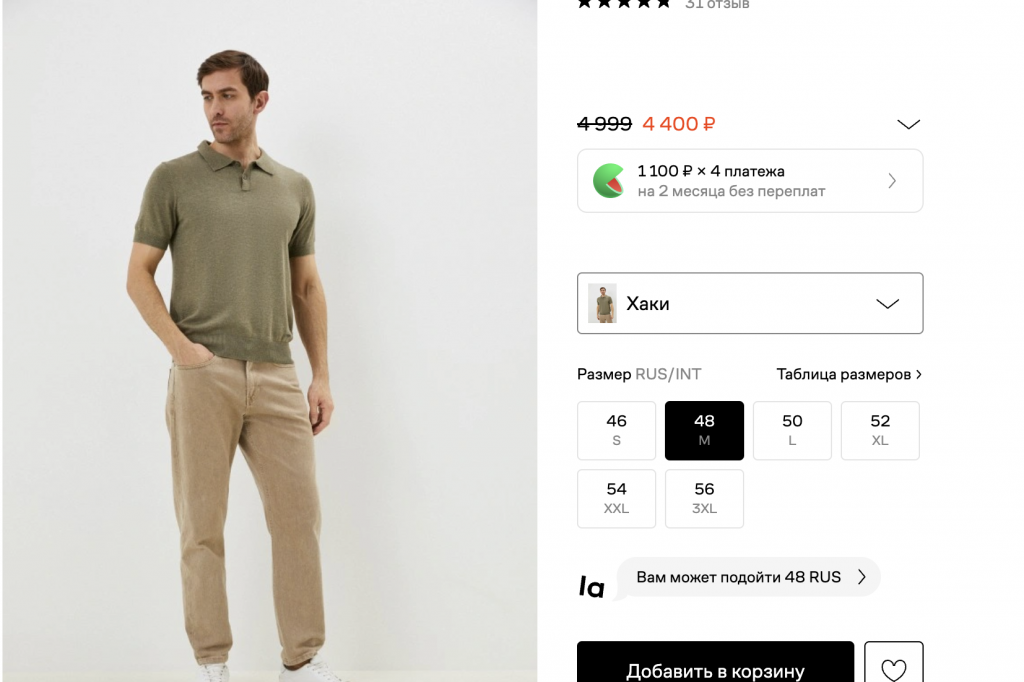This screenshot has width=1024, height=682.
Task: Select the highlighted size 48 M
Action: coord(704,430)
